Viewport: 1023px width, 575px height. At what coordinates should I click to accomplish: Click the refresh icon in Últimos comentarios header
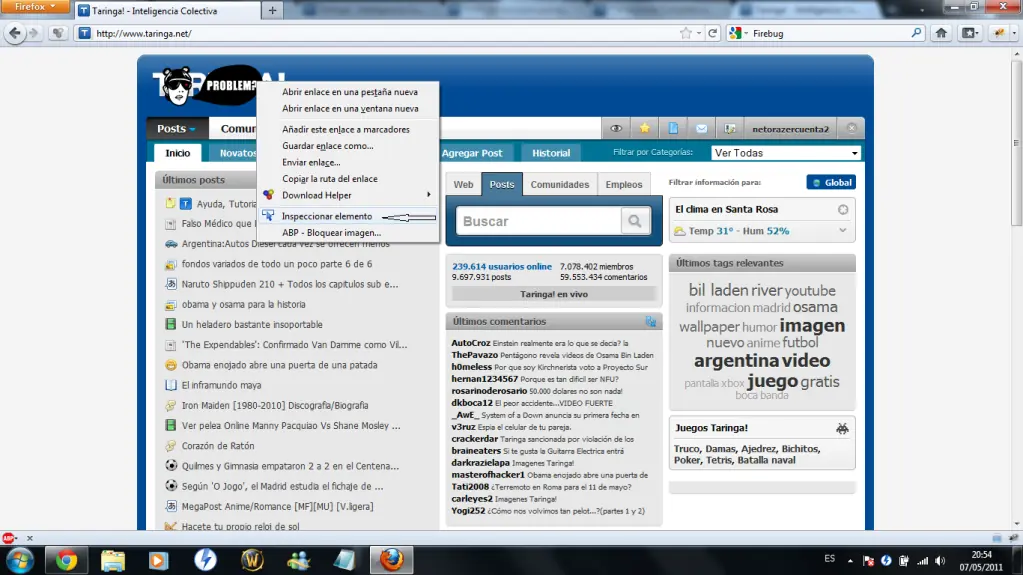[650, 321]
